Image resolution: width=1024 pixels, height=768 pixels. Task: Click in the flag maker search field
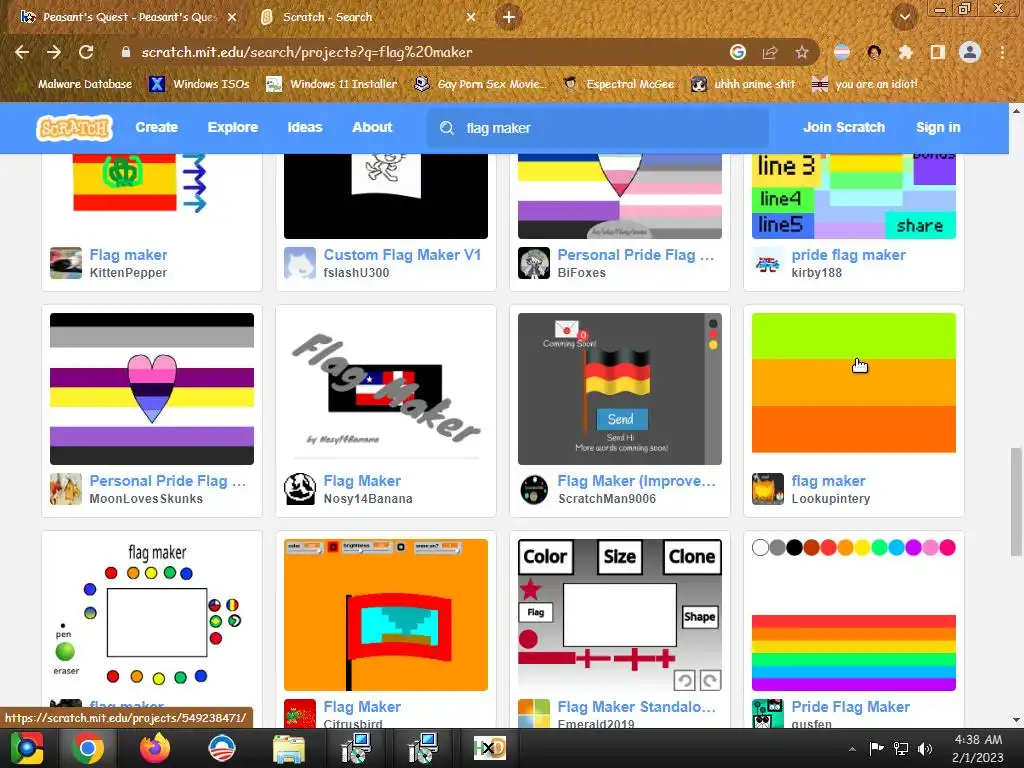pos(598,128)
